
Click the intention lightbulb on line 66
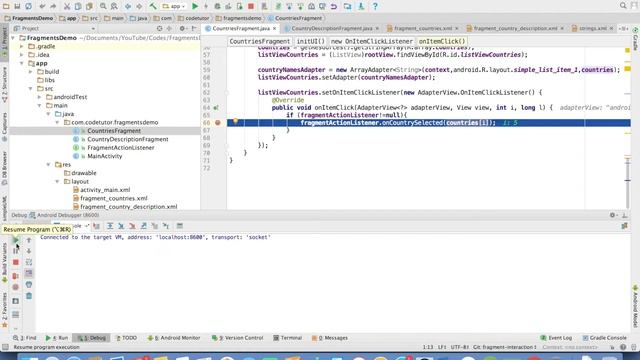point(236,121)
